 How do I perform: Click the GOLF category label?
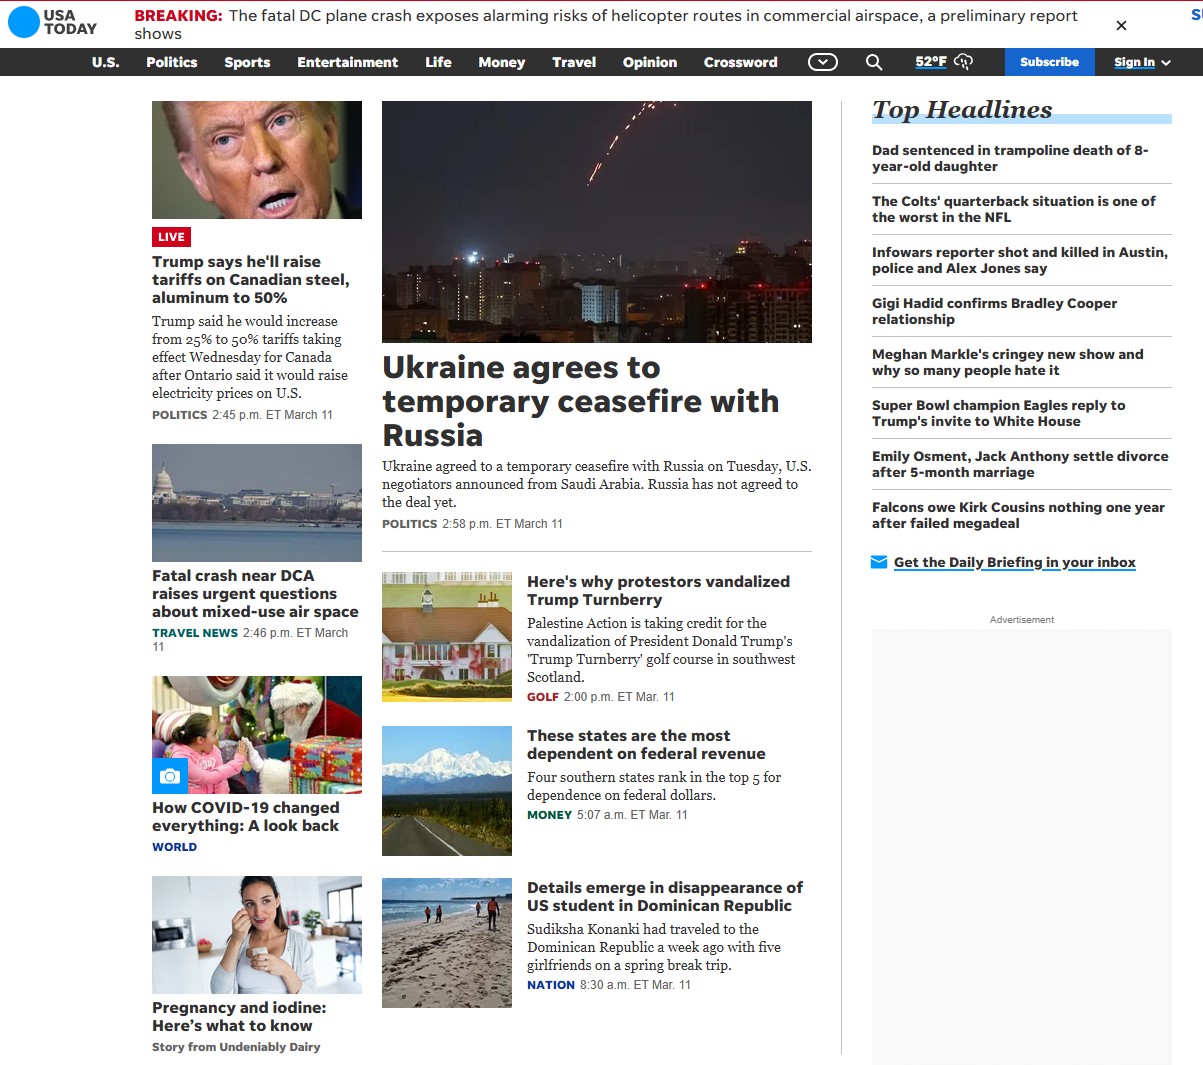[543, 697]
